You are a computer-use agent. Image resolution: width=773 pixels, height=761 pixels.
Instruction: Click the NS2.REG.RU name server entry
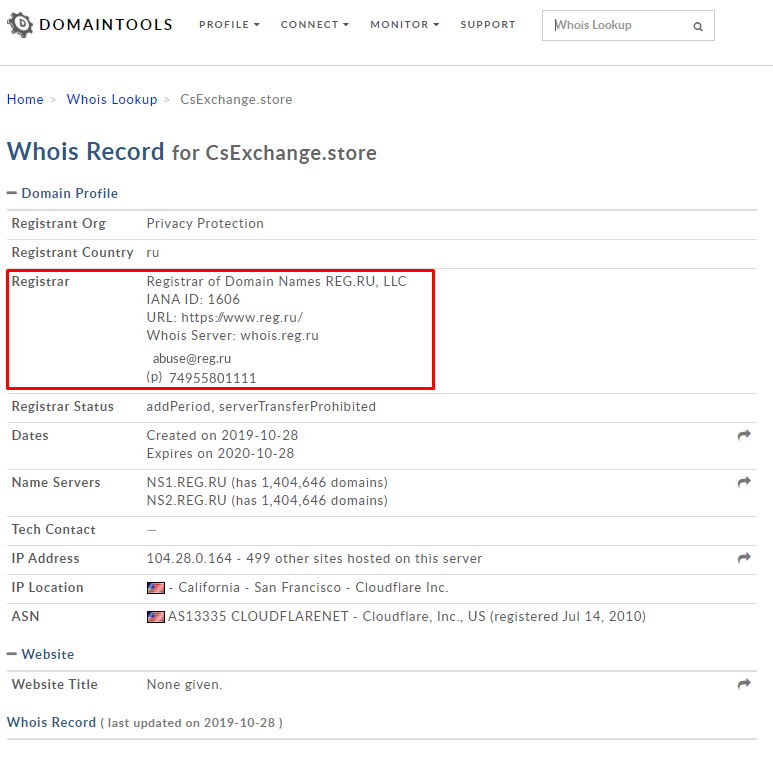[x=267, y=500]
